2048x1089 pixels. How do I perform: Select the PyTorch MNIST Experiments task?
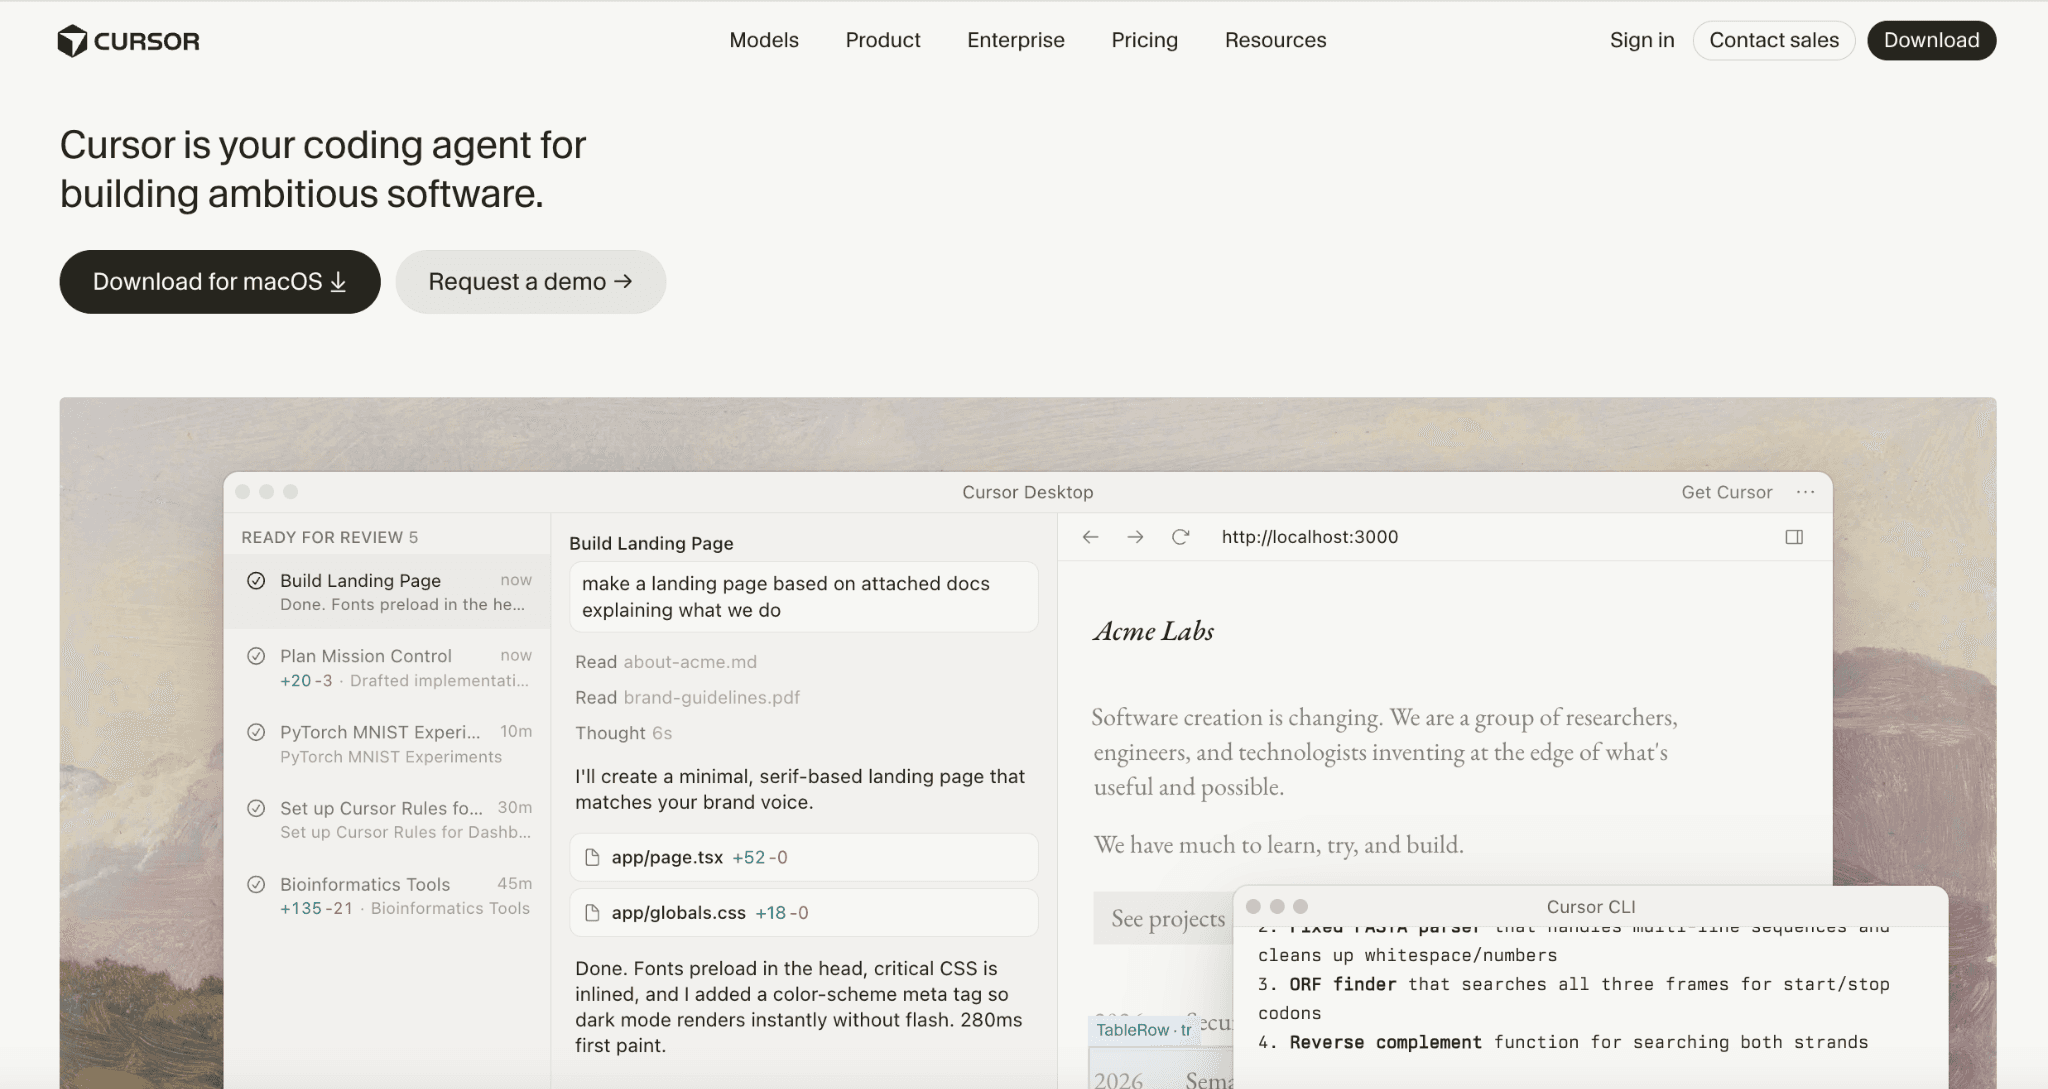tap(387, 744)
